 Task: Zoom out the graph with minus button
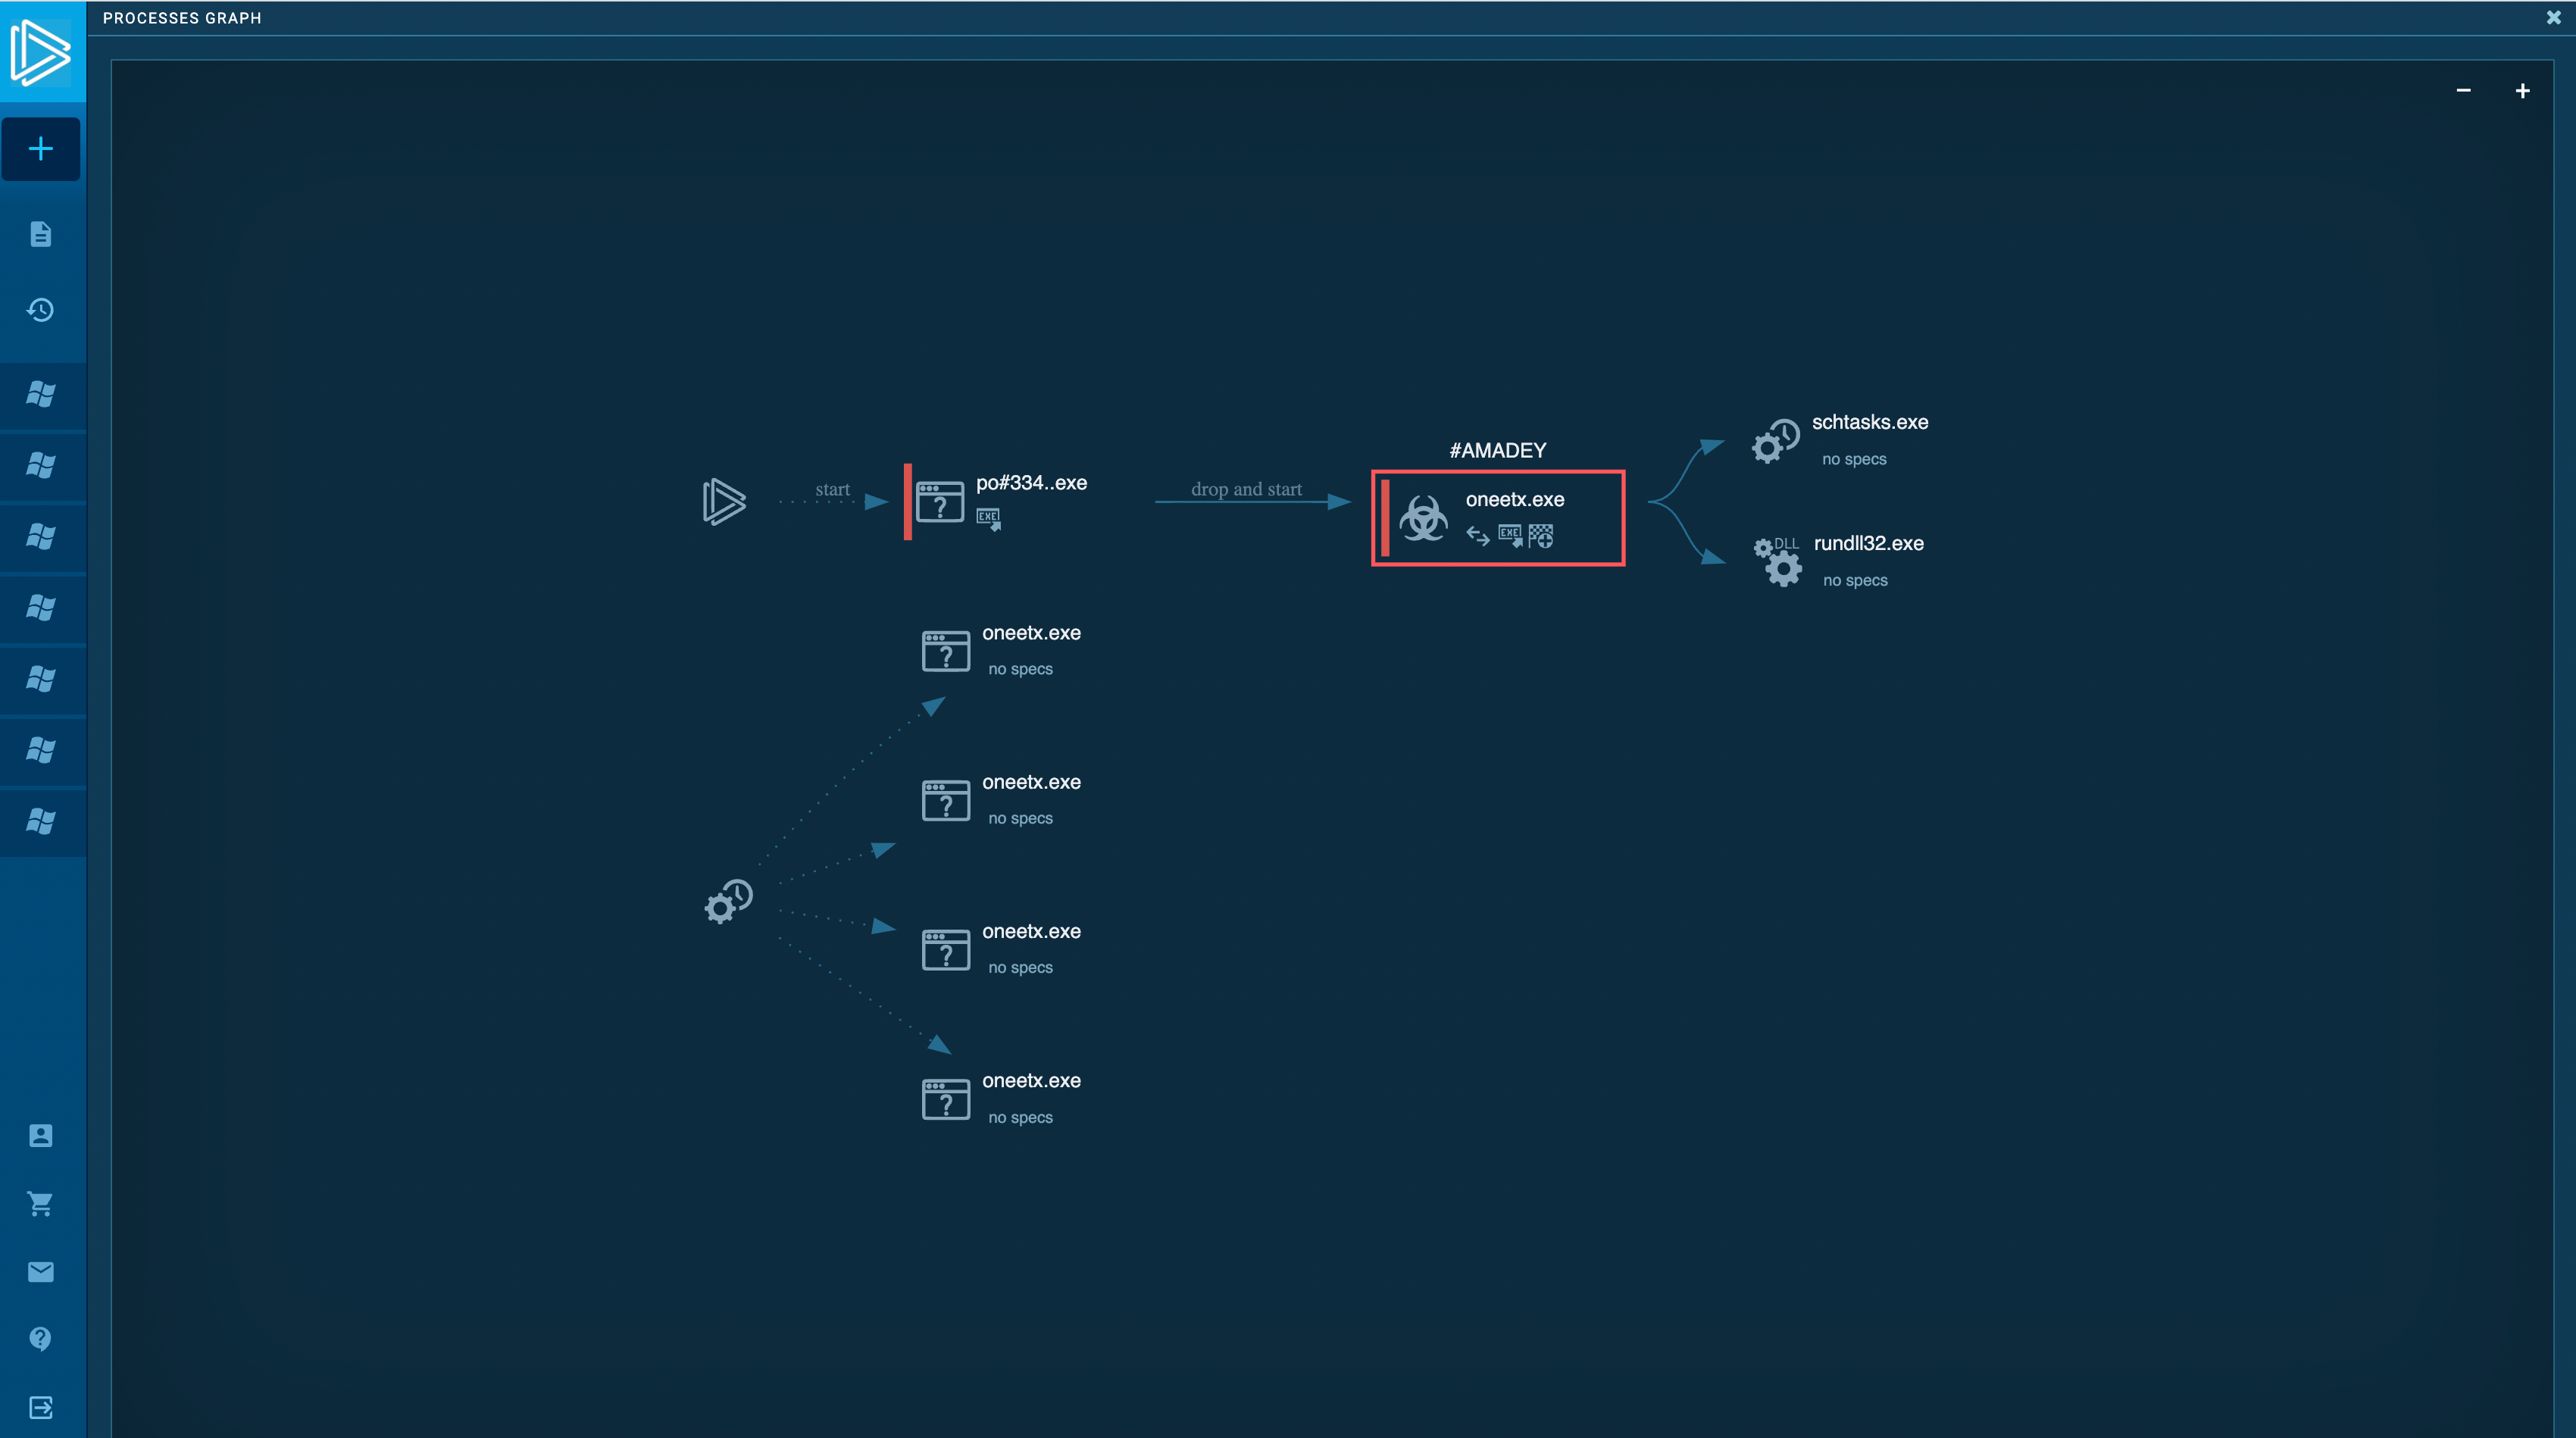(2463, 91)
